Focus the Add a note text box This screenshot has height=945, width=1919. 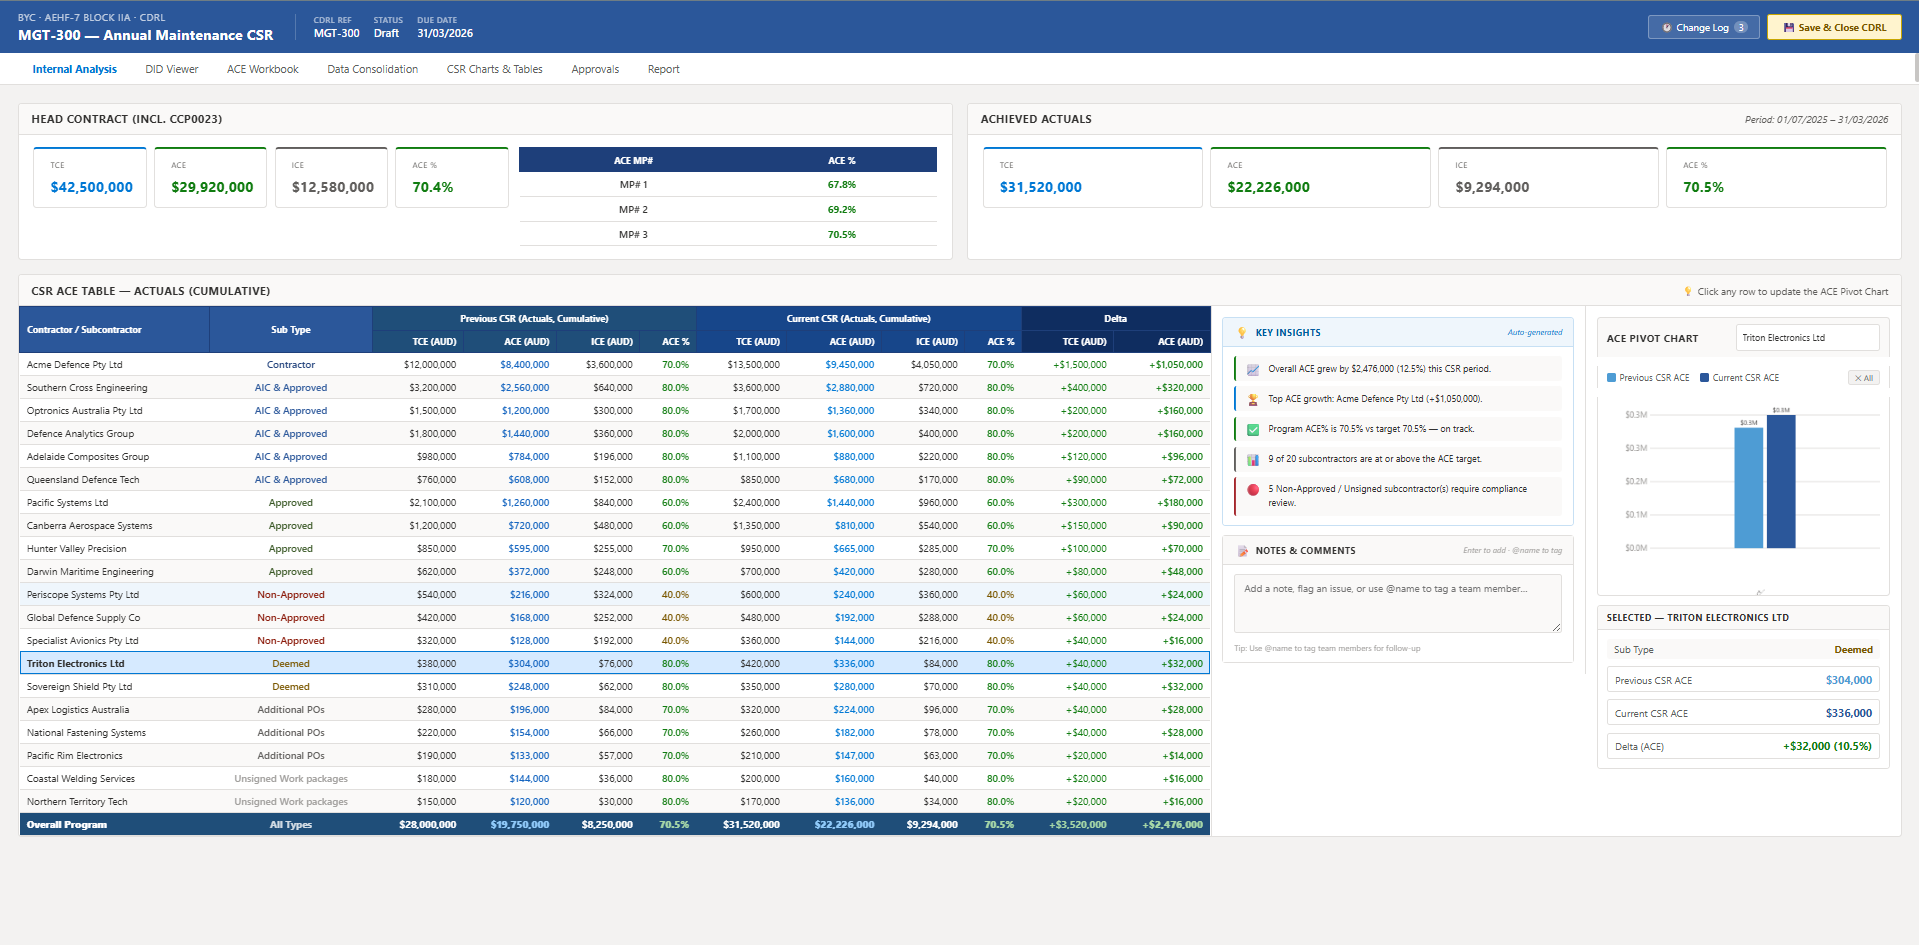click(1397, 603)
